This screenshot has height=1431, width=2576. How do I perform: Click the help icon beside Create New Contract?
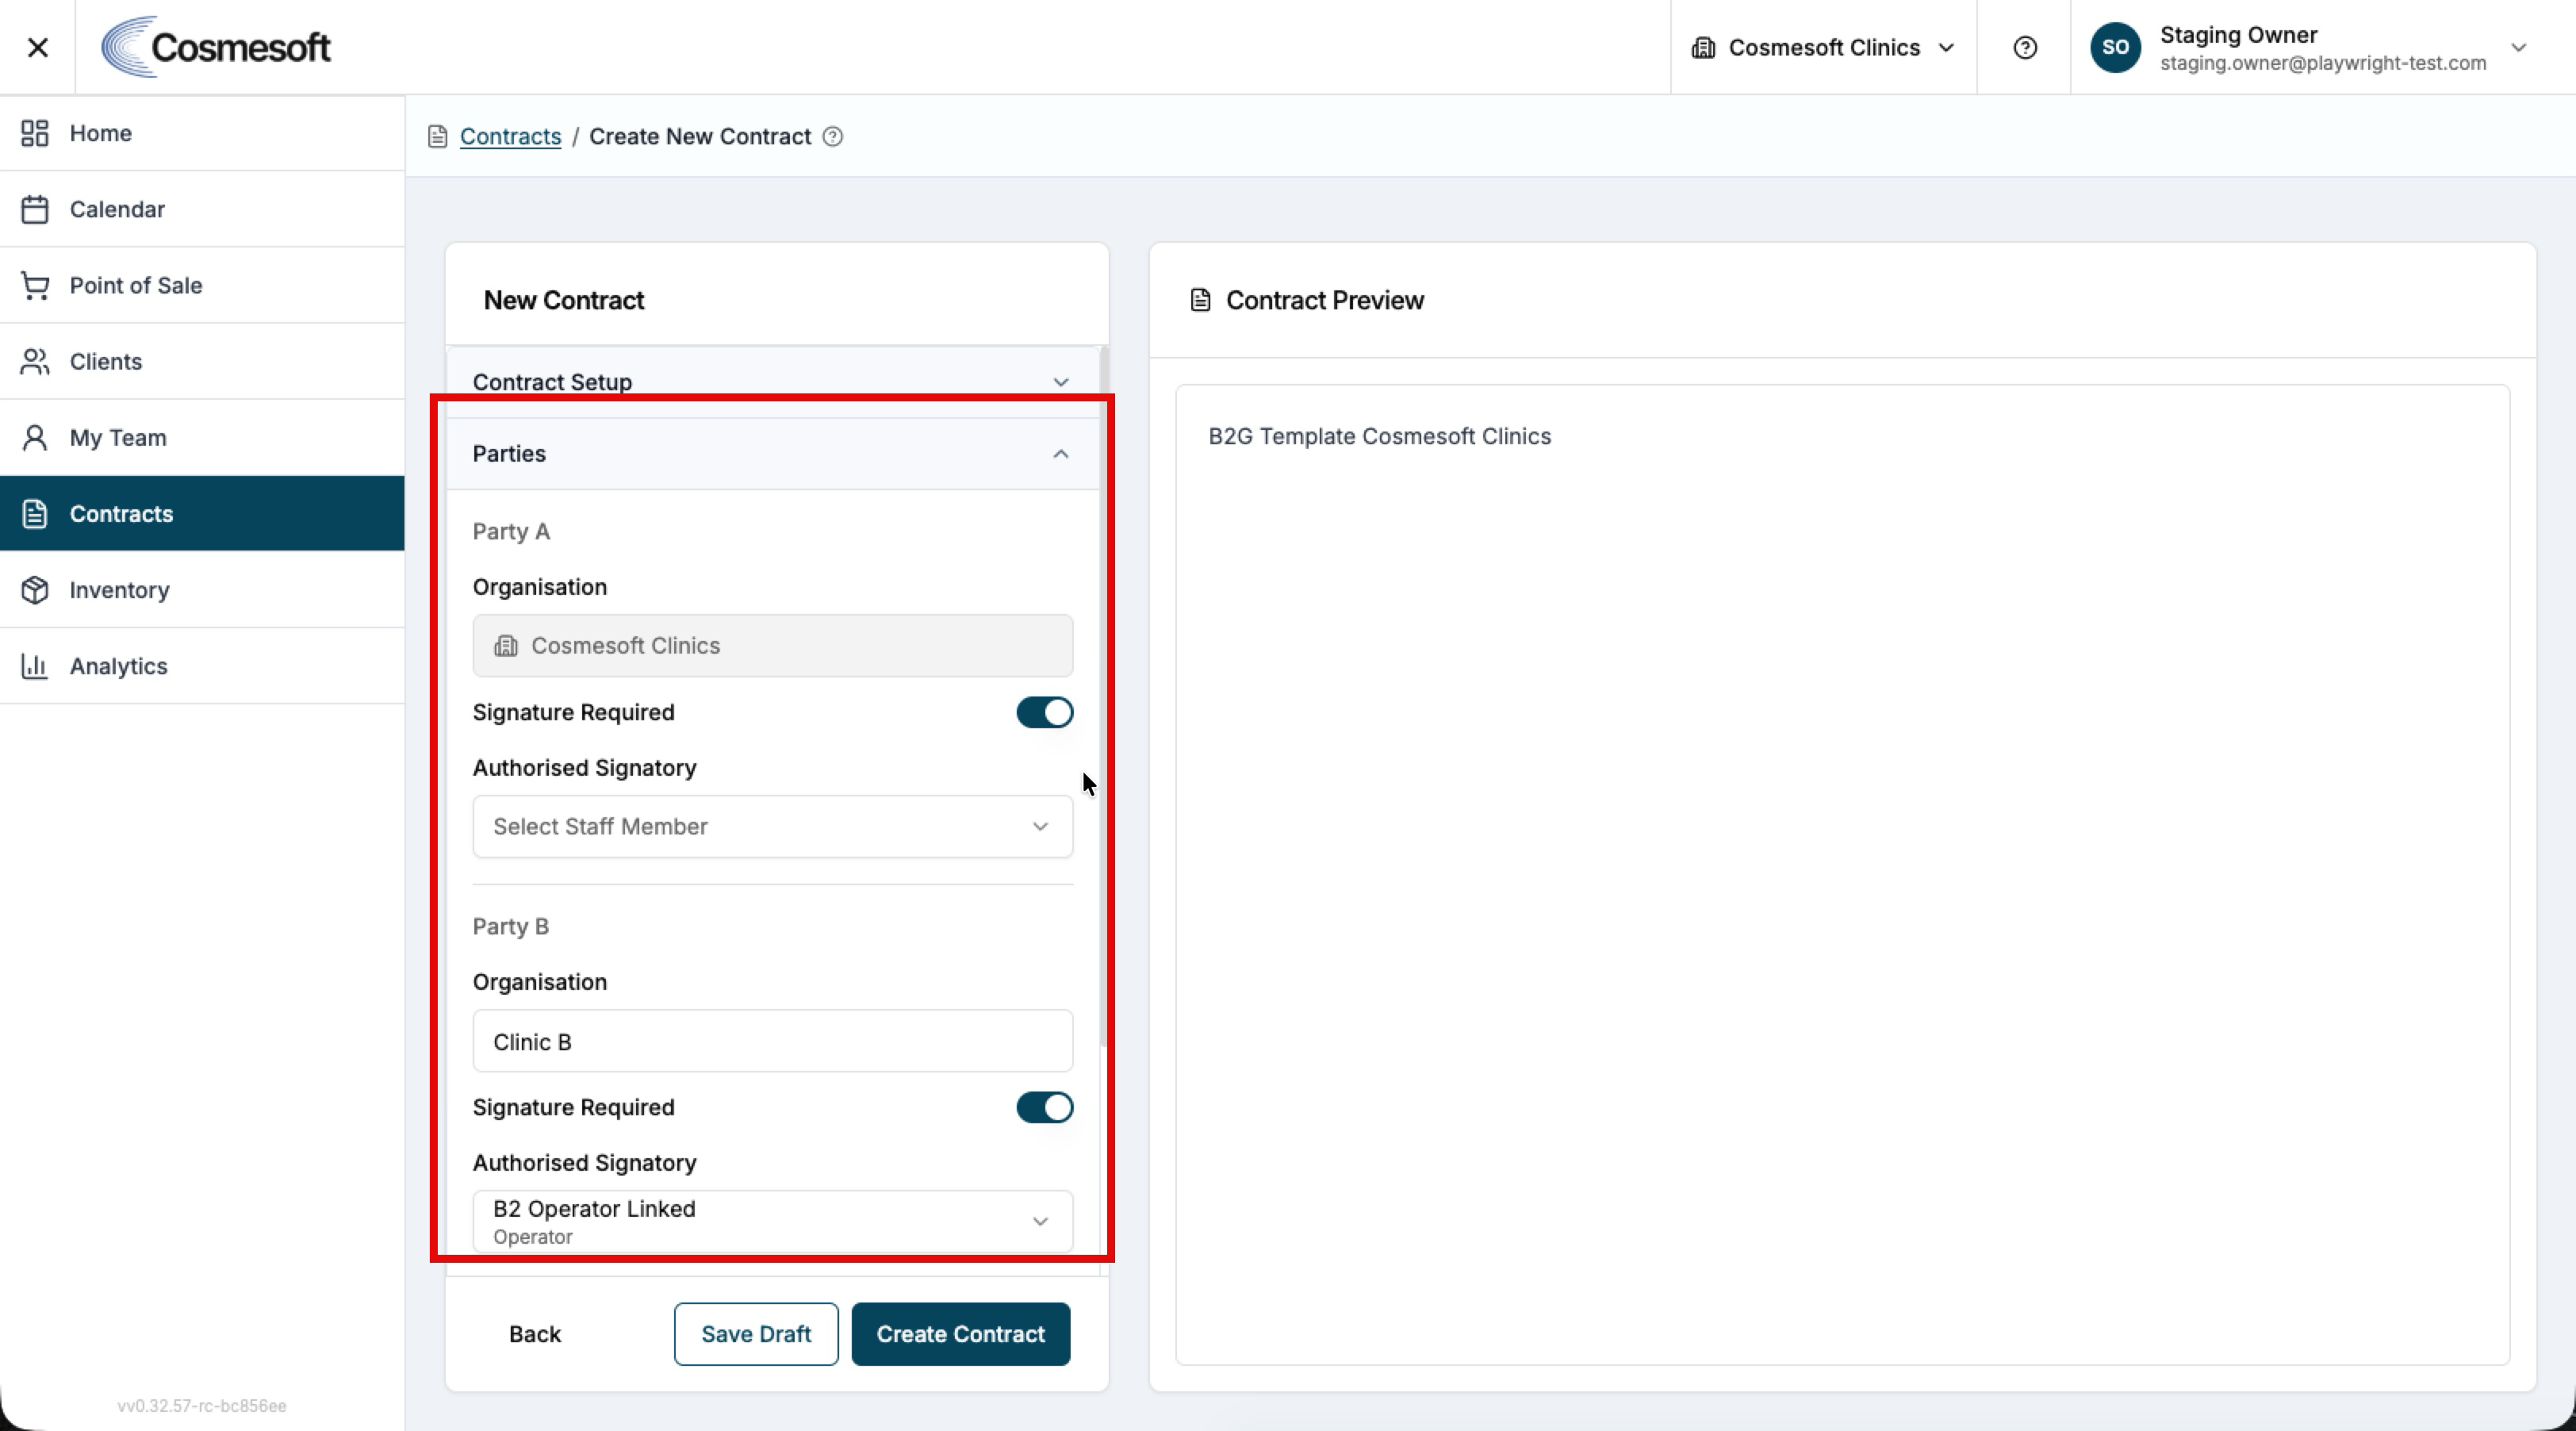coord(833,136)
